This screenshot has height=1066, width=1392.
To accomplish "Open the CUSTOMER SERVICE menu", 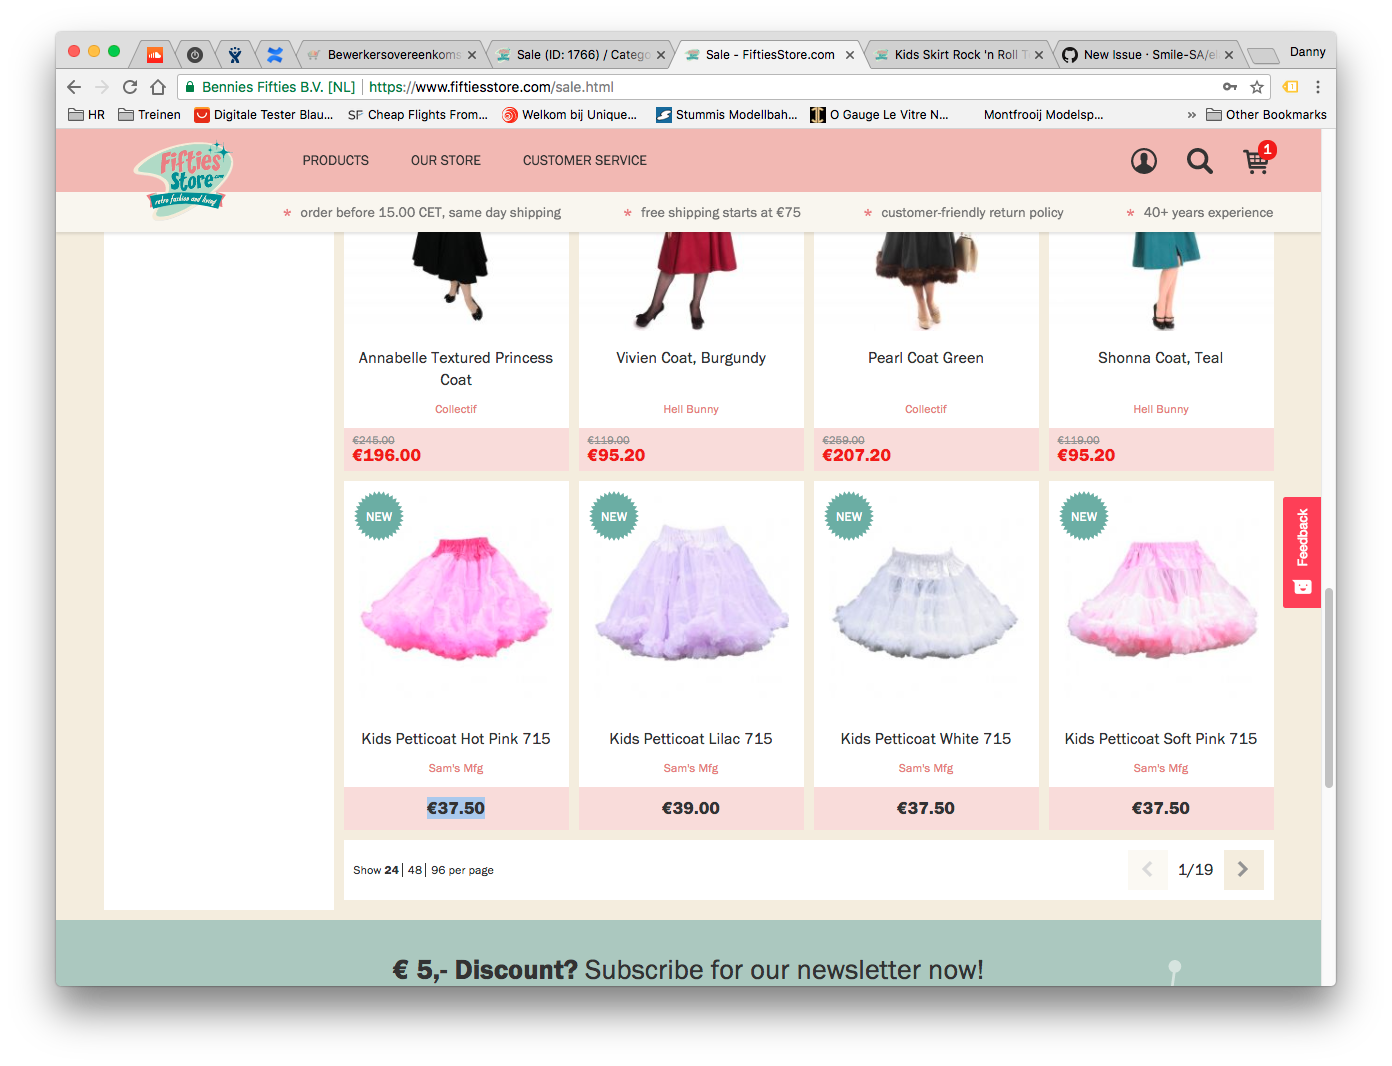I will [585, 161].
